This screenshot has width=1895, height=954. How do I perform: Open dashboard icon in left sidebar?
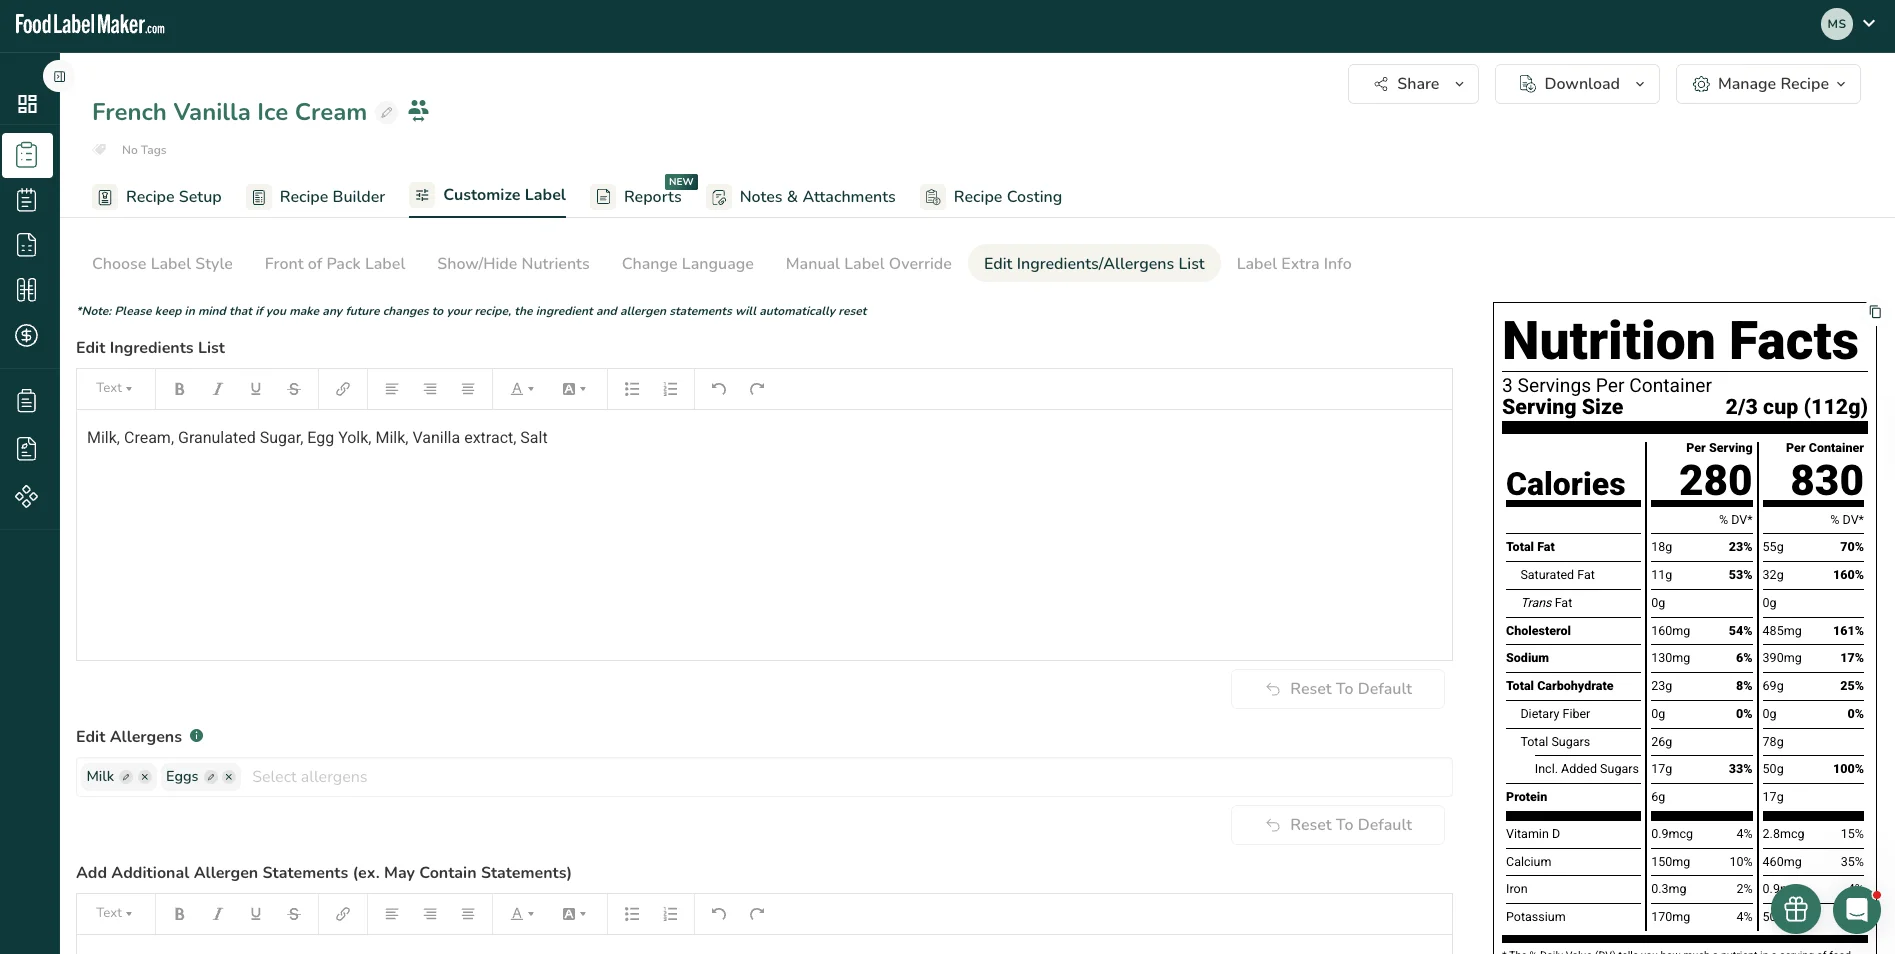(27, 104)
